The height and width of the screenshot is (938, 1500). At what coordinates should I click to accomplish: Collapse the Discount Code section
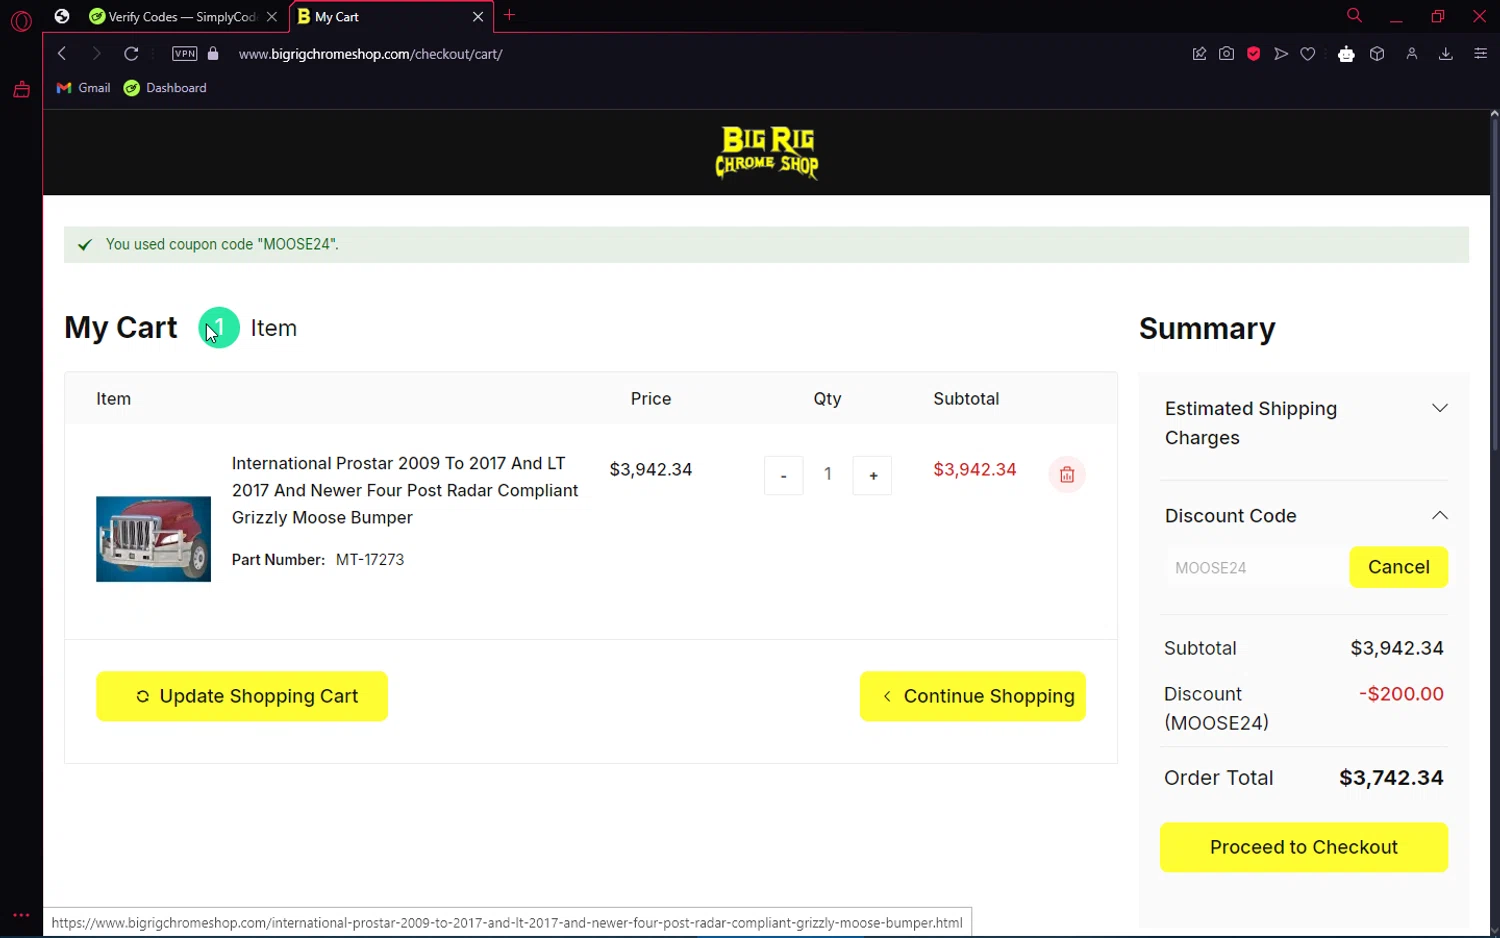[x=1304, y=516]
